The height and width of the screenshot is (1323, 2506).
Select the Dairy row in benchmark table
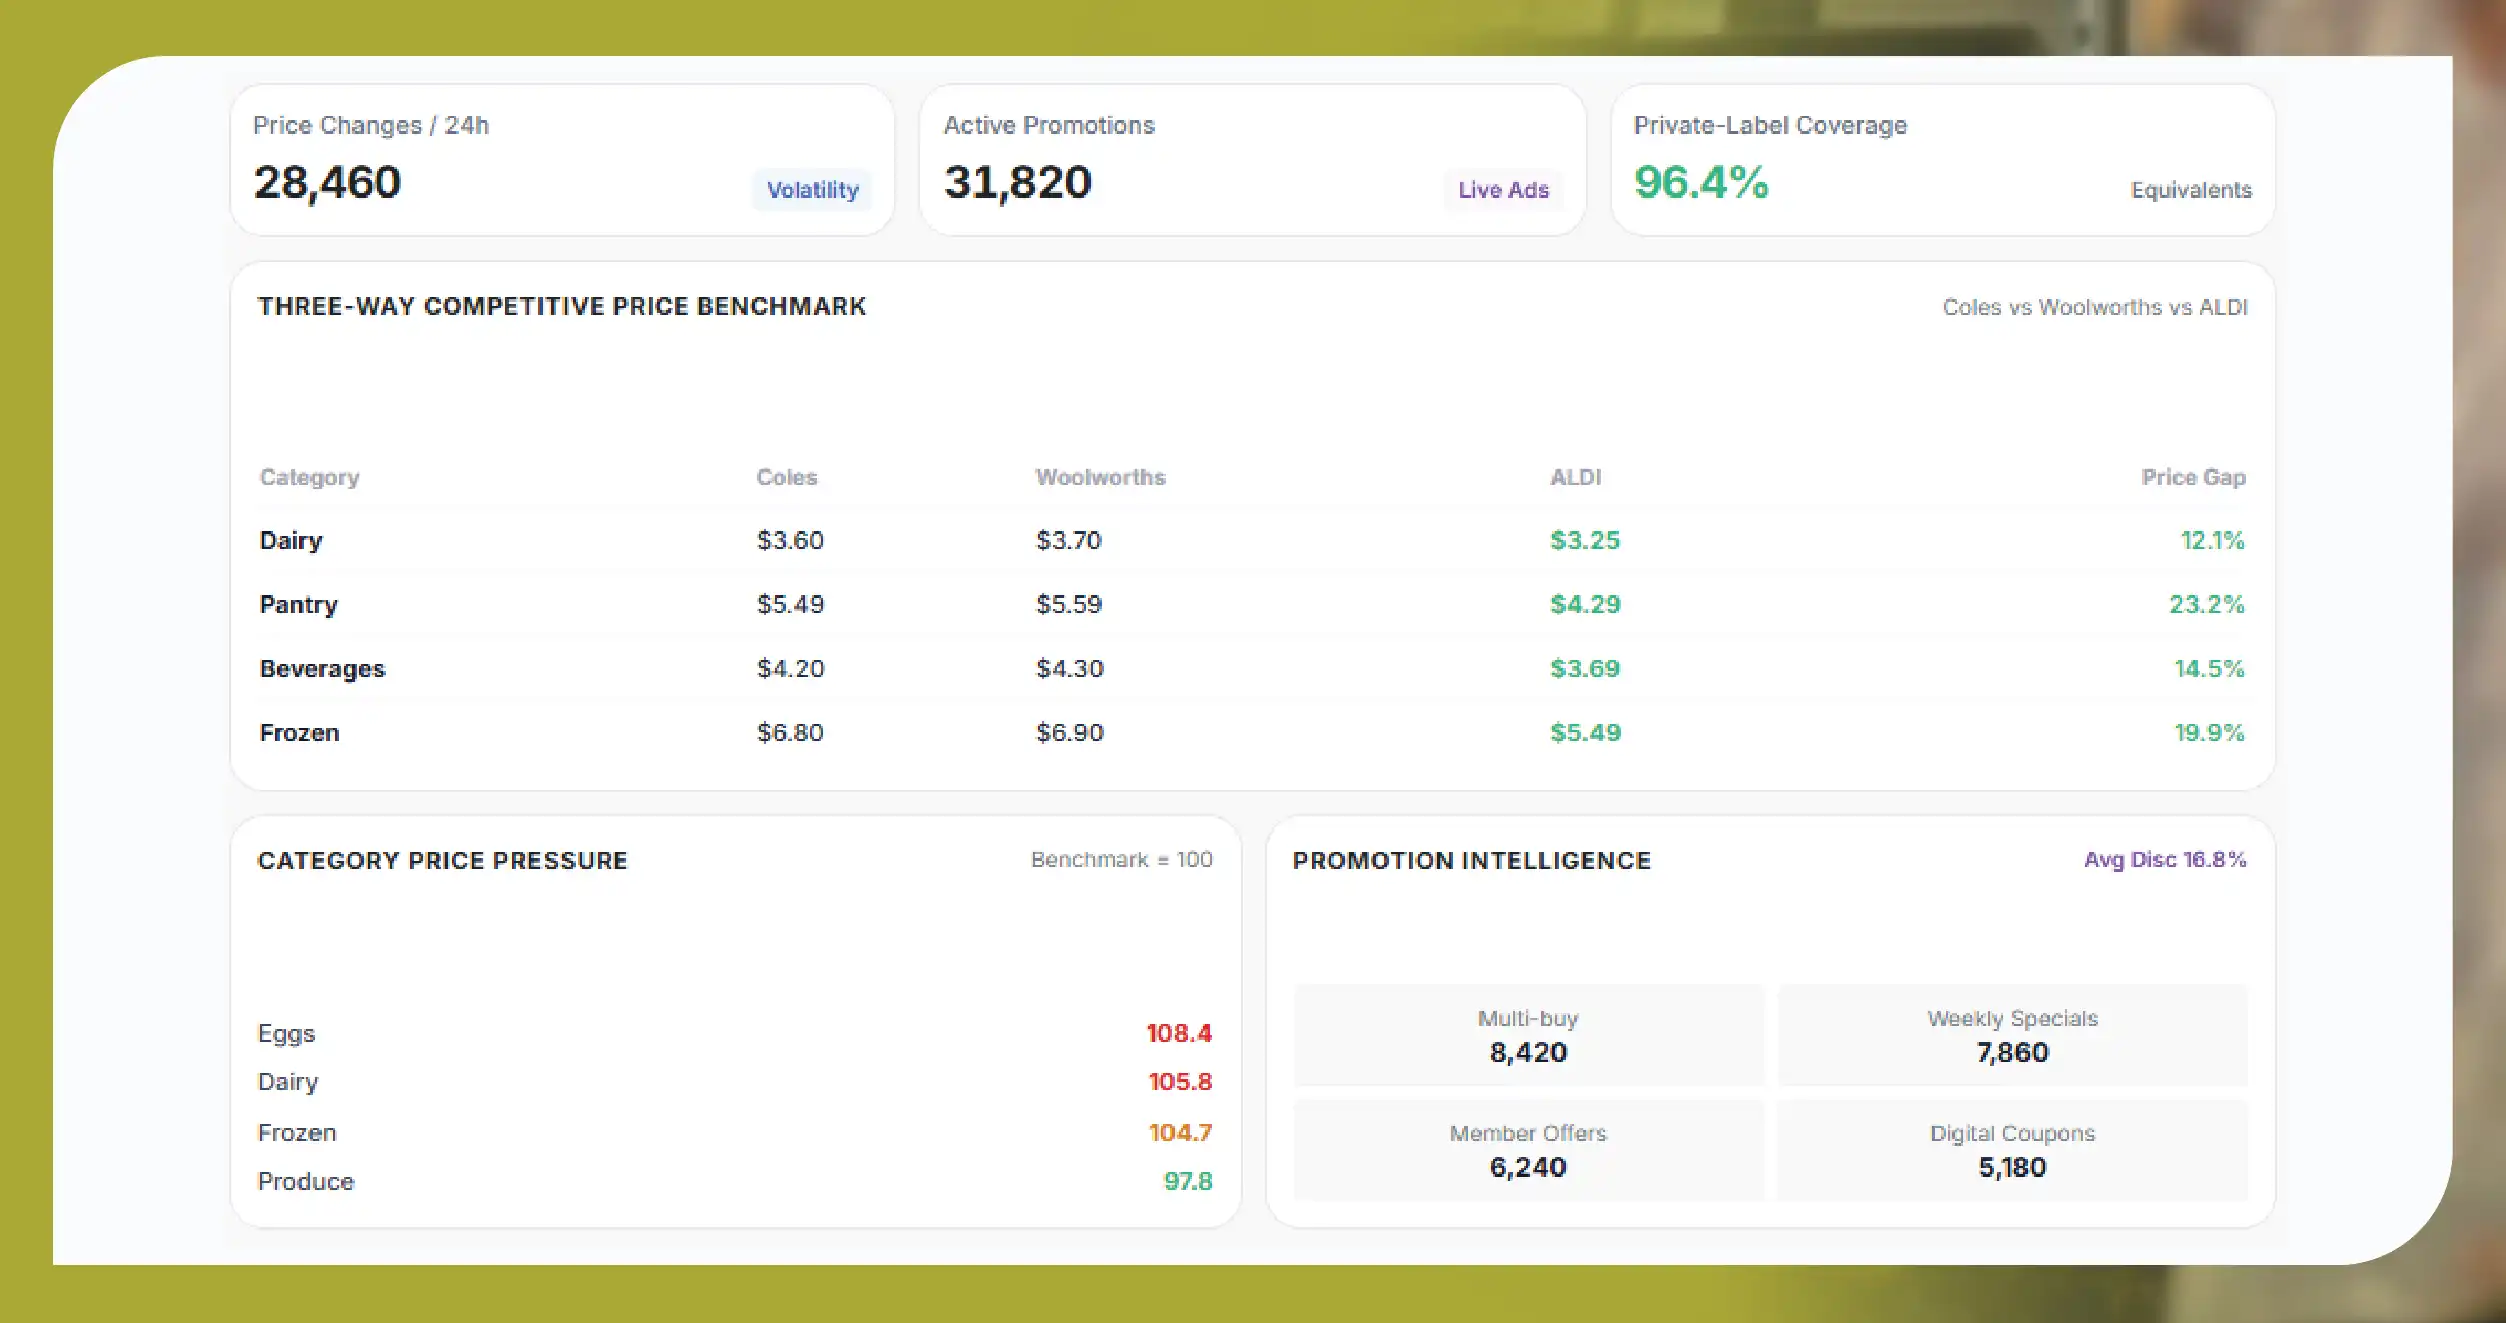click(1252, 541)
